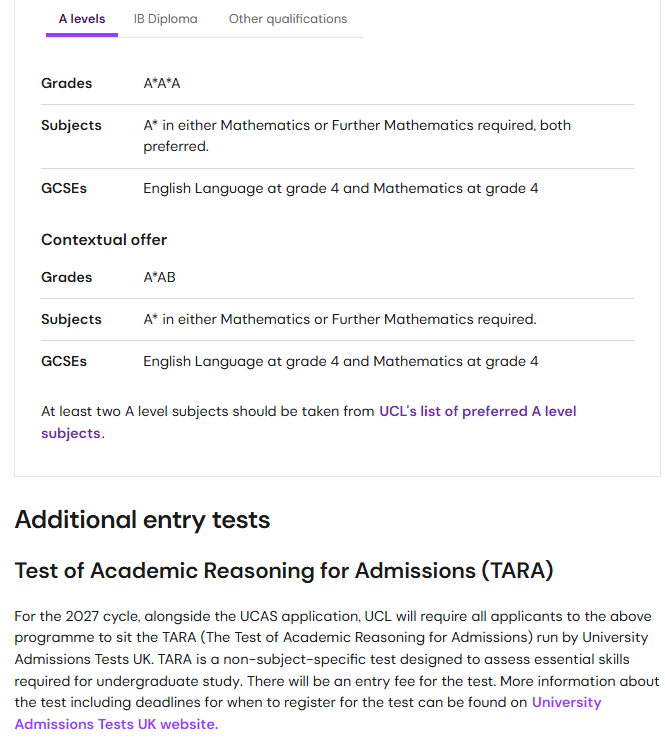Click the A*AB contextual grade value

point(159,278)
